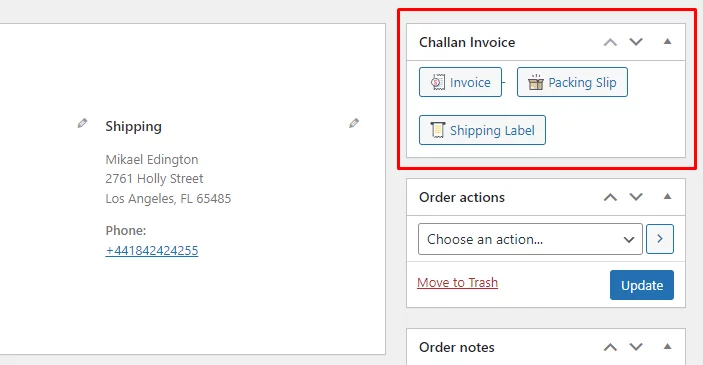Screen dimensions: 703x365
Task: Collapse the Order notes panel
Action: [x=667, y=346]
